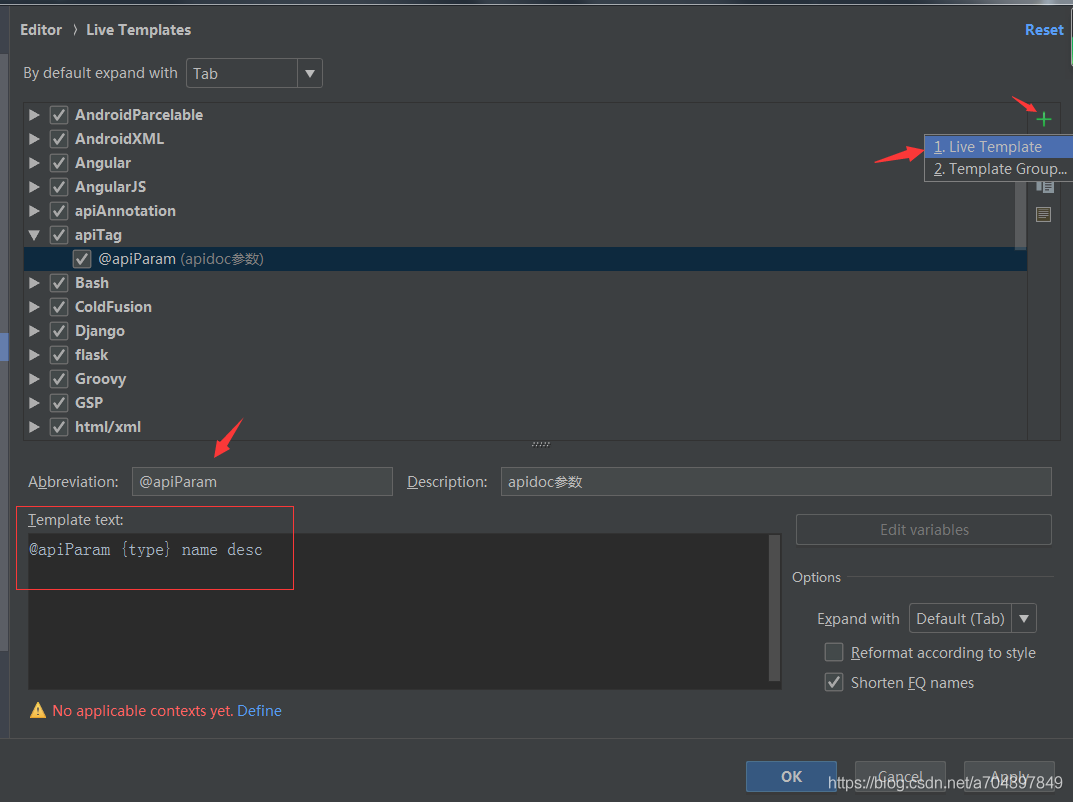Expand the GSP group

point(34,402)
